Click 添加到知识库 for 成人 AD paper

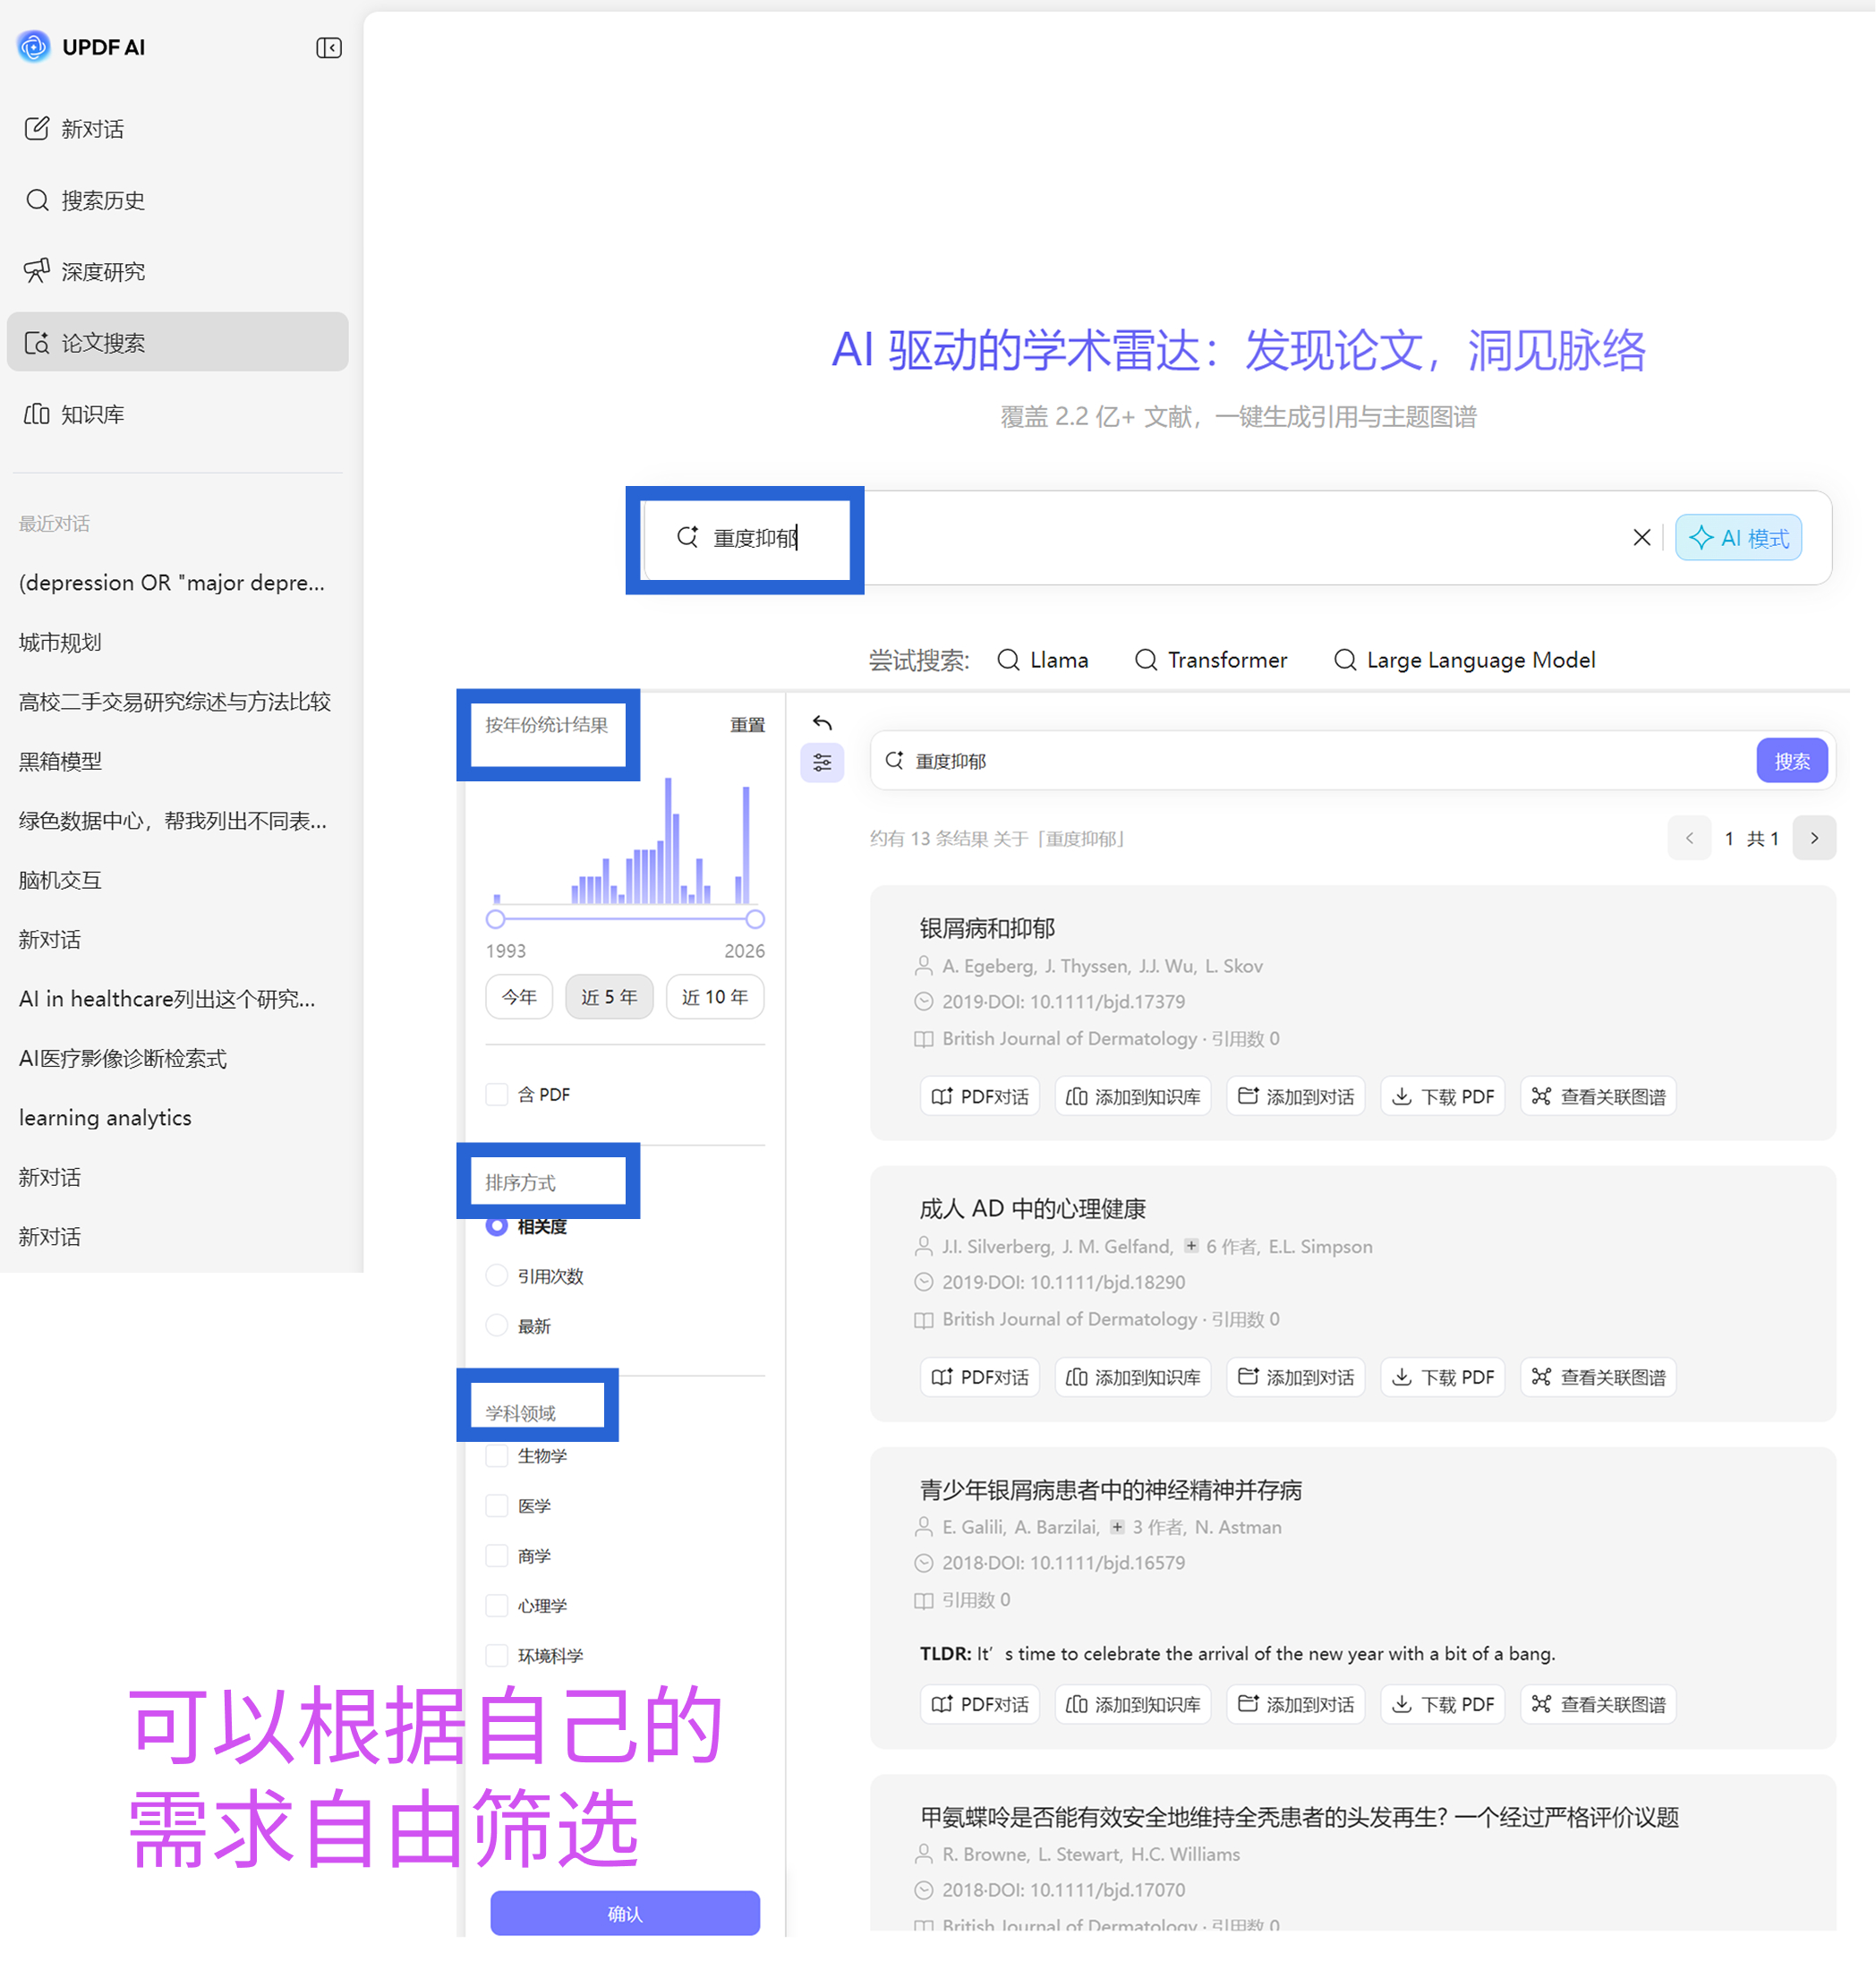click(1133, 1377)
